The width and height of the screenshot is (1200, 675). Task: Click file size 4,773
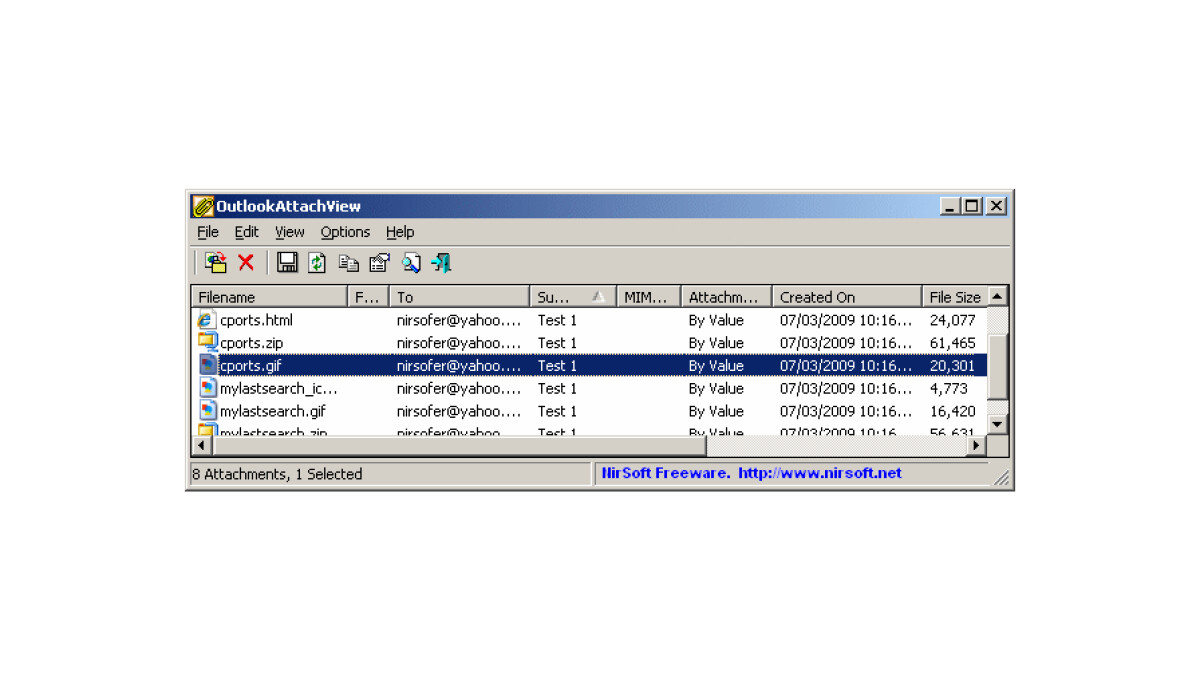(x=948, y=388)
